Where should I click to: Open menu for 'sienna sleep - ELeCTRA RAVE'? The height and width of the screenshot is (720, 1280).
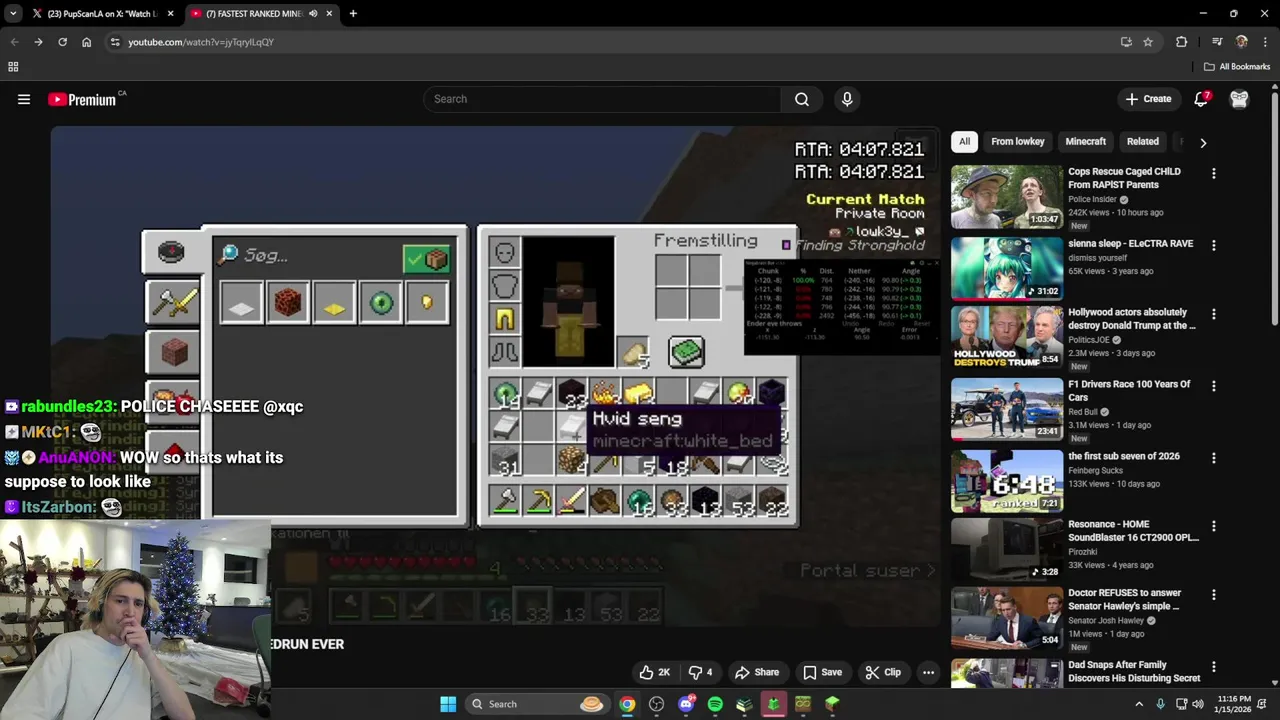[x=1214, y=245]
